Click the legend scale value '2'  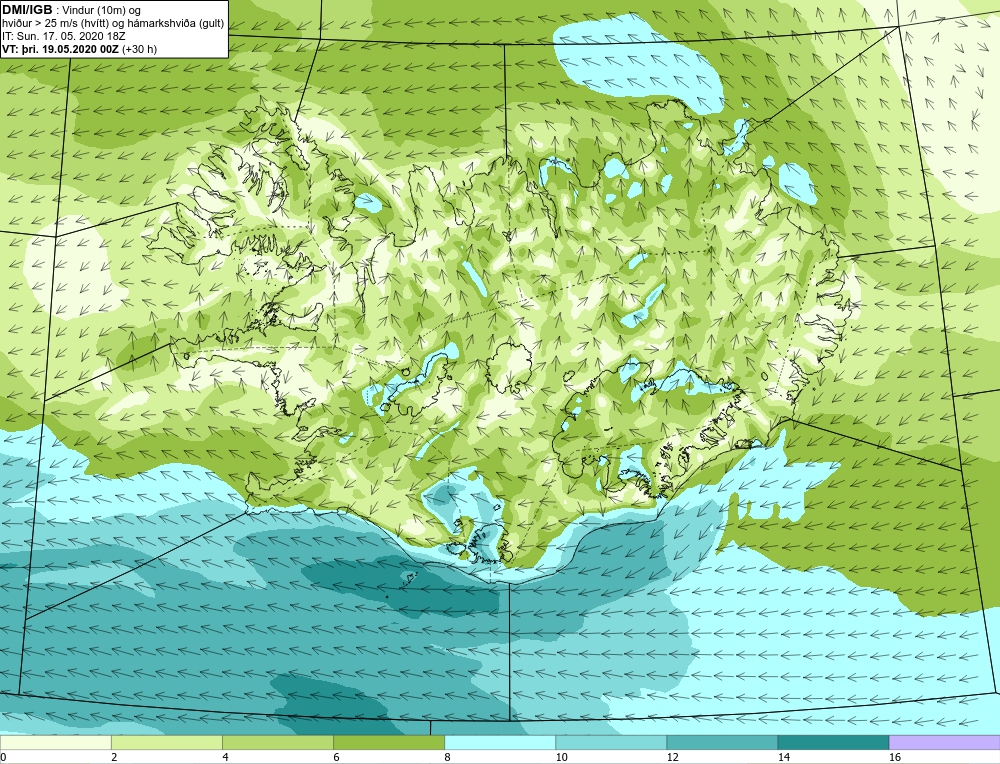(114, 758)
